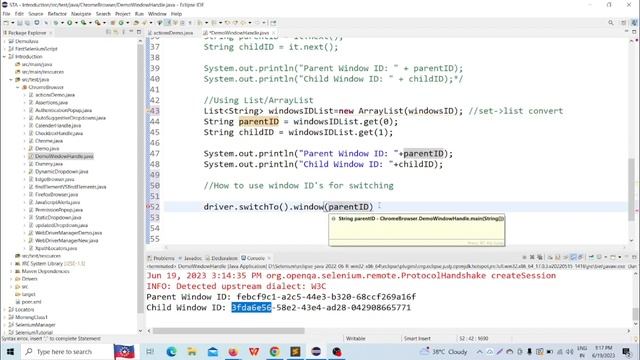Click the Search magnifier icon at top right
The image size is (640, 360).
click(x=611, y=23)
